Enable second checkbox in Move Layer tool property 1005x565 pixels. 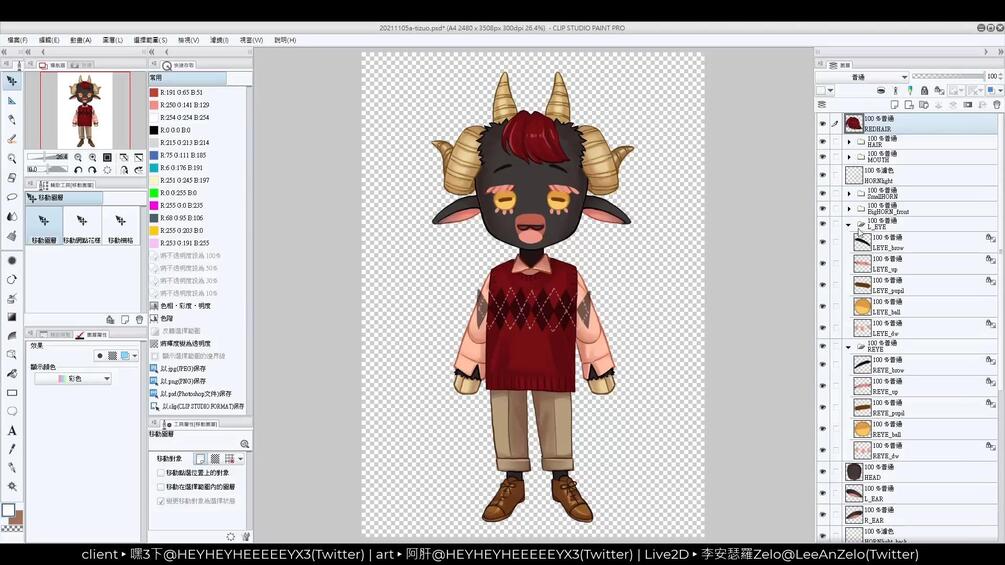coord(161,487)
